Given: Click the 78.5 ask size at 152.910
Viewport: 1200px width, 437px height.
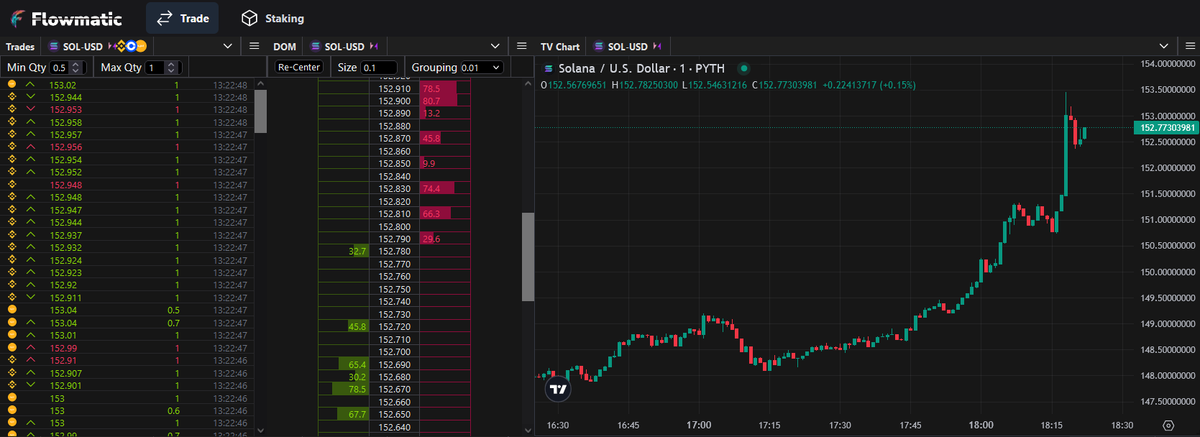Looking at the screenshot, I should (432, 88).
